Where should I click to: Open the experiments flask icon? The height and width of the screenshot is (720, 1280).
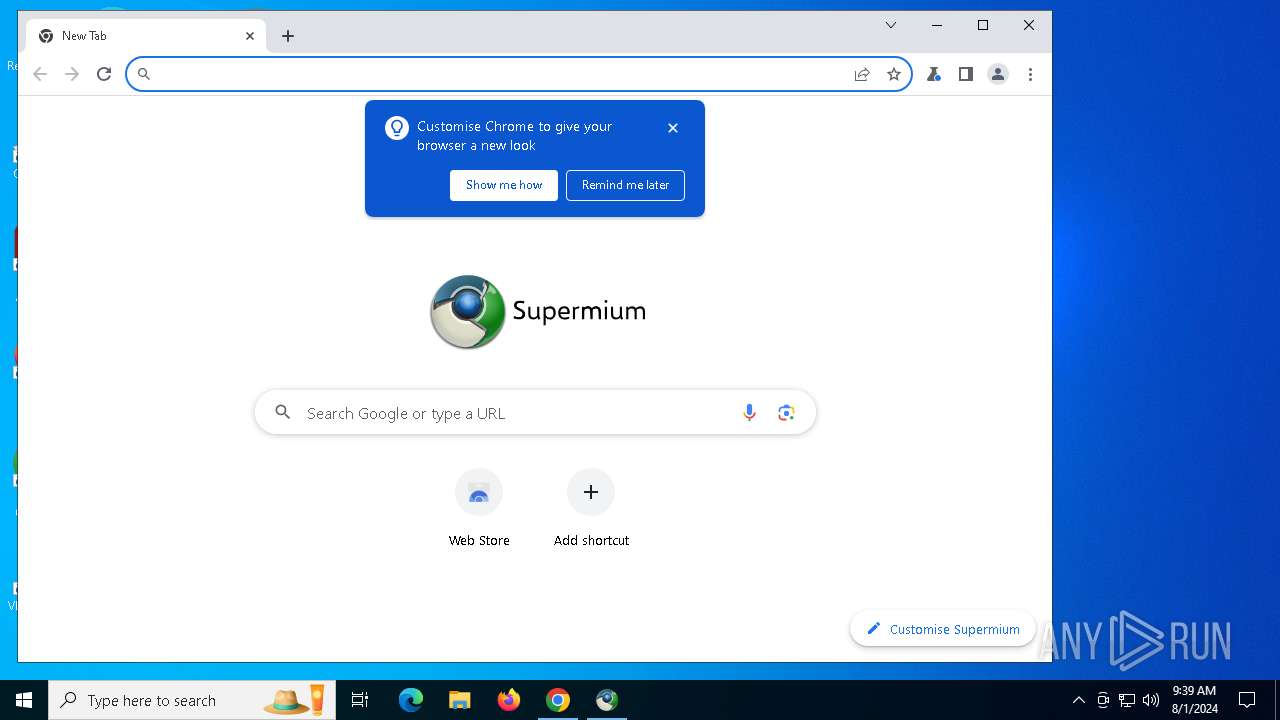(934, 74)
